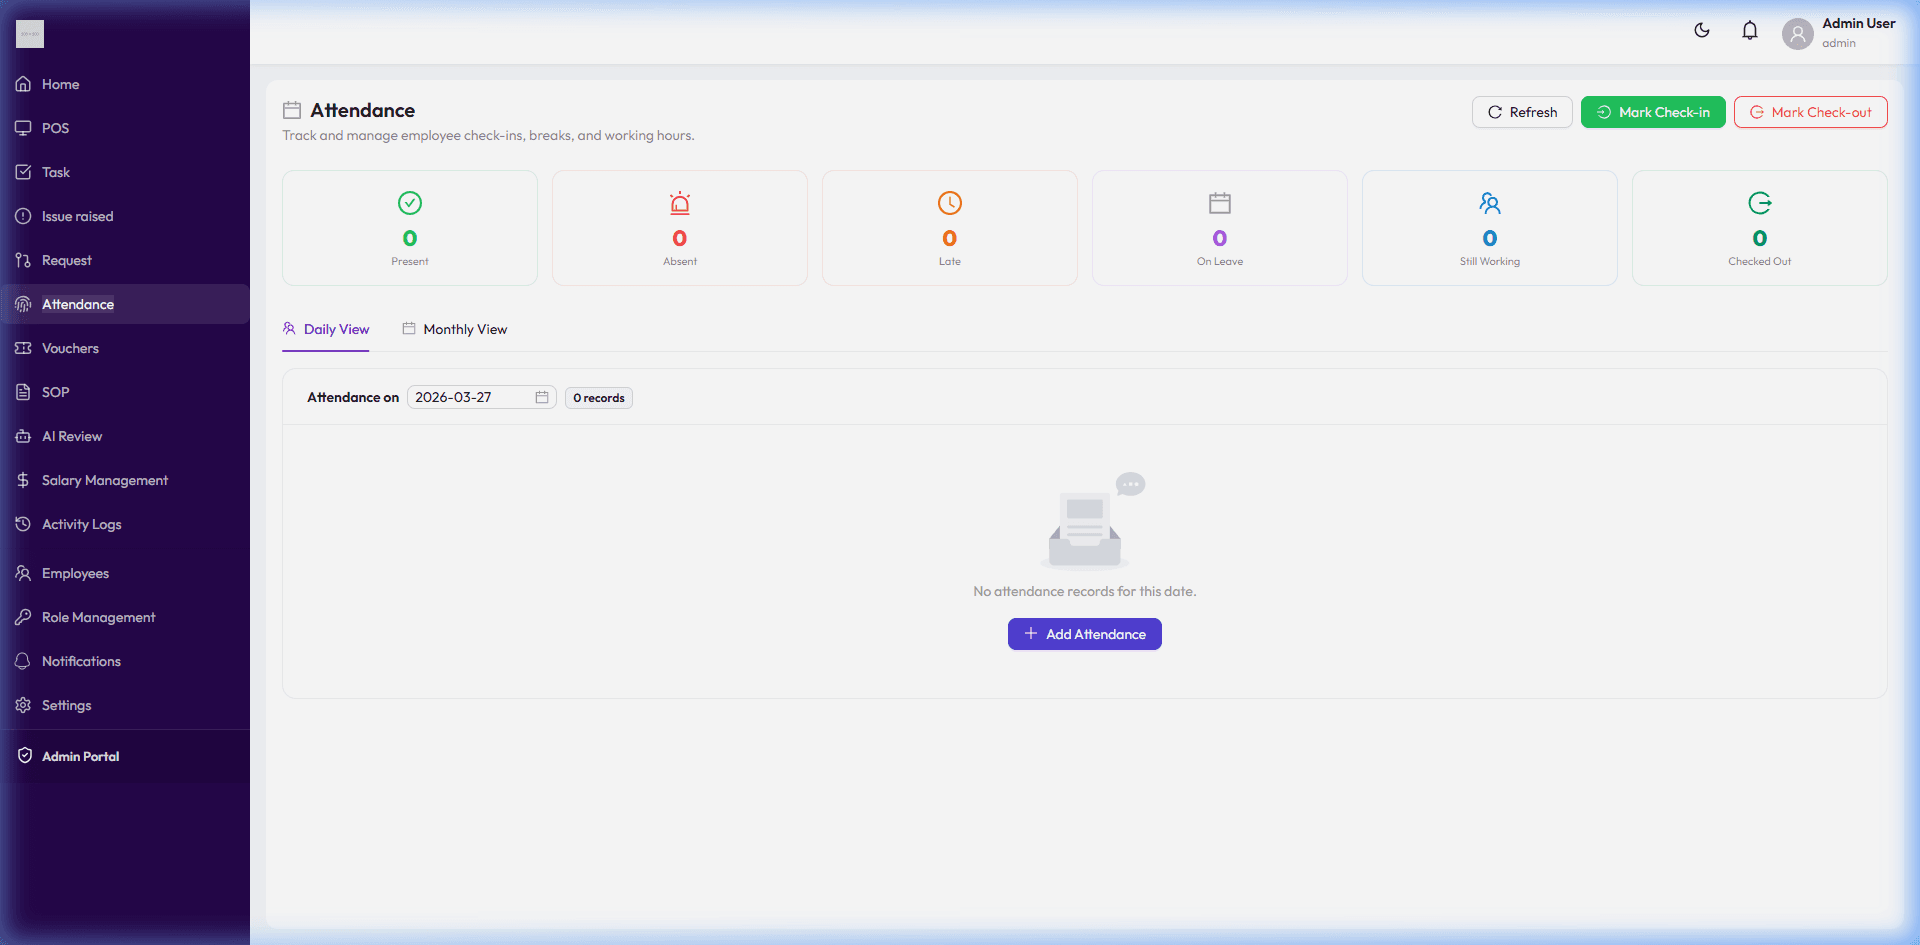
Task: Toggle dark mode with the moon icon
Action: [1701, 30]
